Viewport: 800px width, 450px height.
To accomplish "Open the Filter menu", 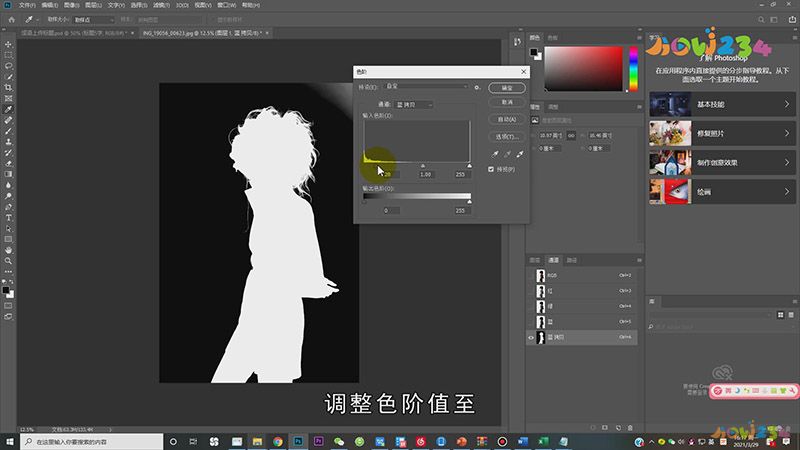I will tap(161, 5).
